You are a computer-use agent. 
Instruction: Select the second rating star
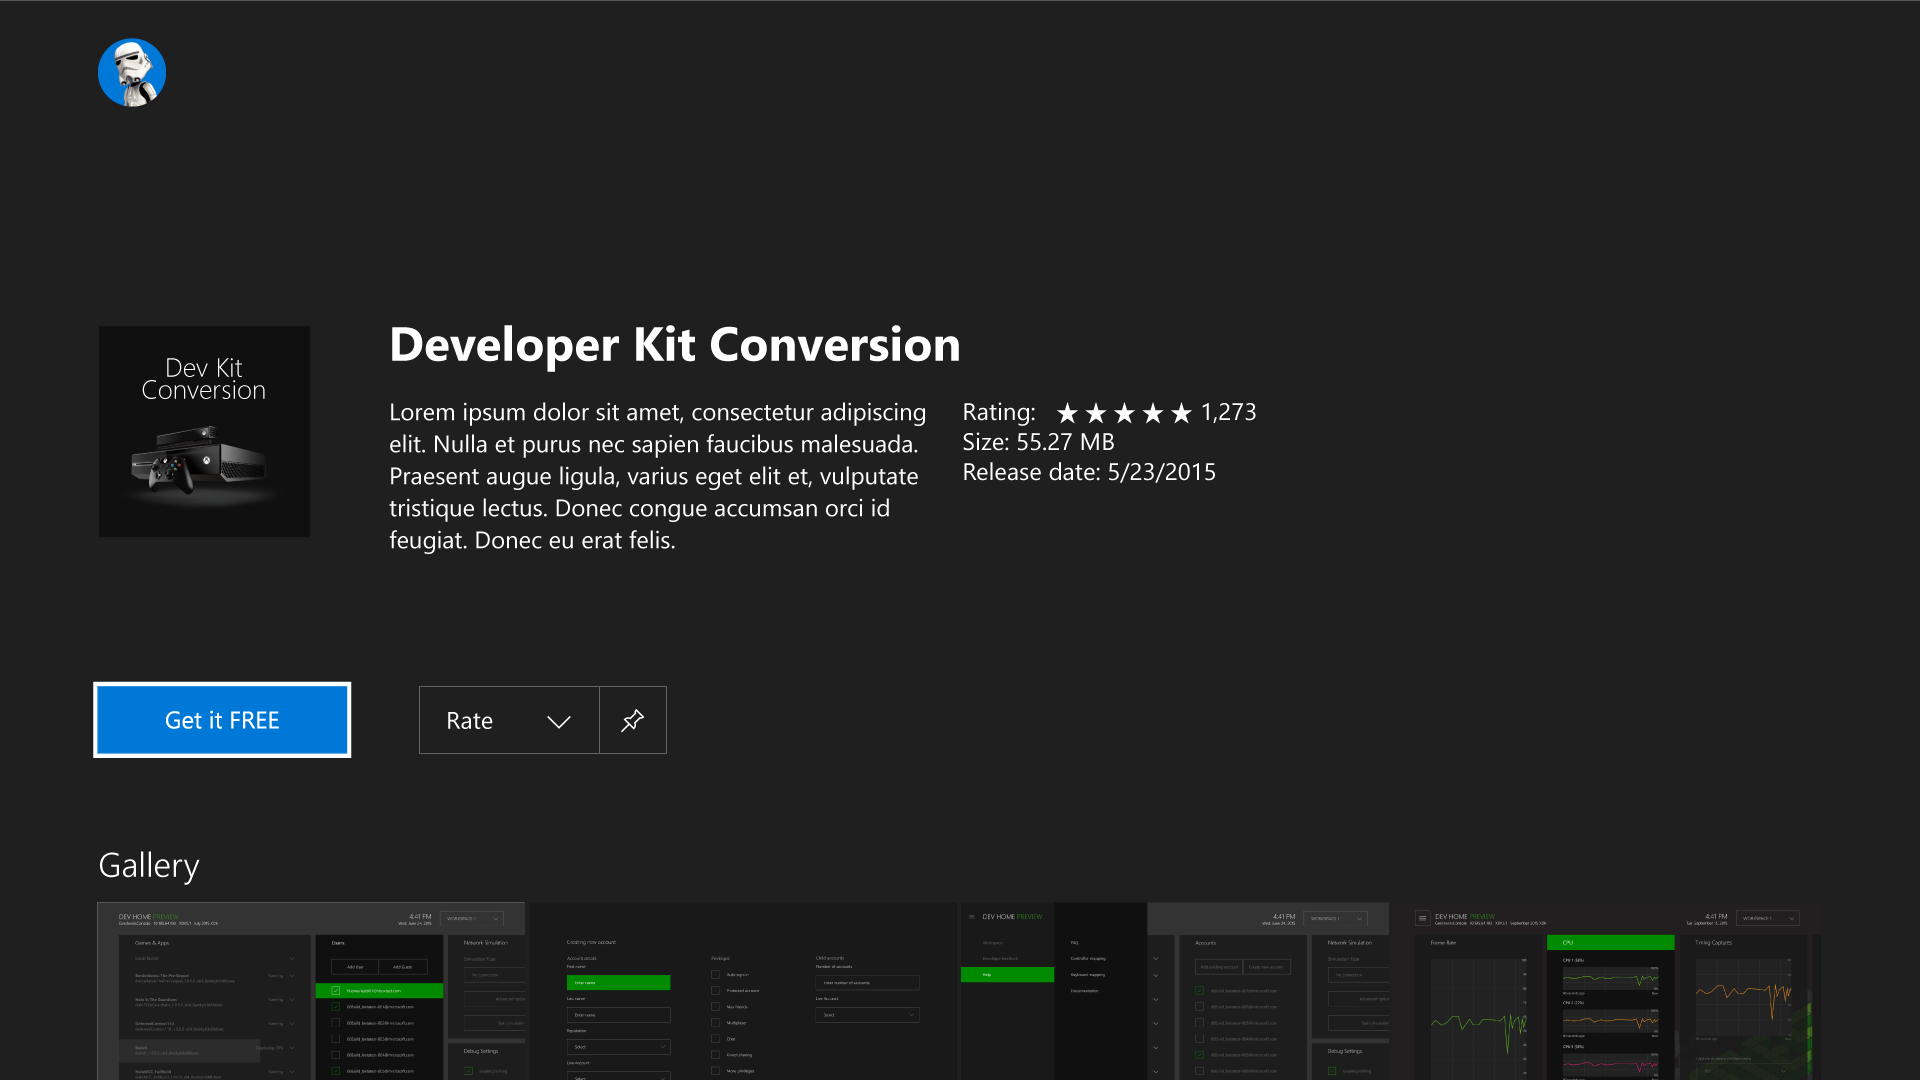pos(1096,412)
